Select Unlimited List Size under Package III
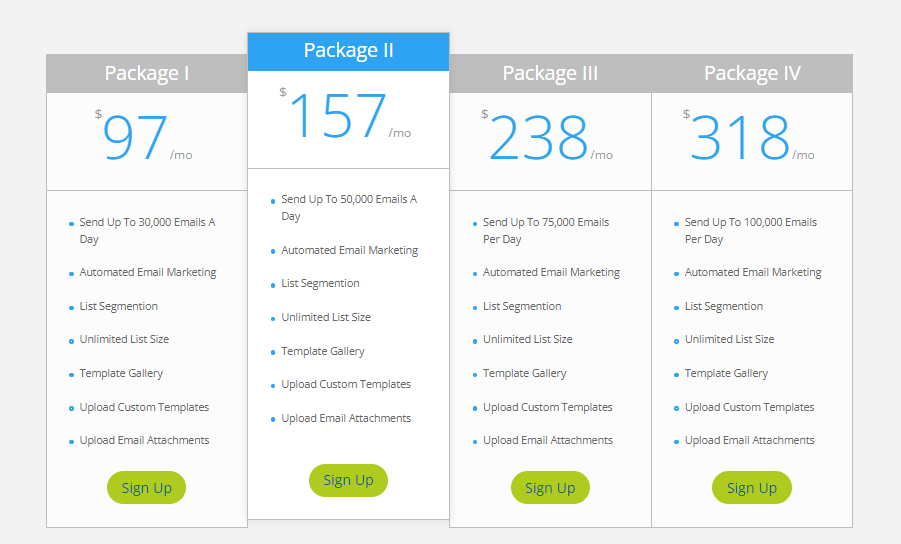 click(x=527, y=339)
